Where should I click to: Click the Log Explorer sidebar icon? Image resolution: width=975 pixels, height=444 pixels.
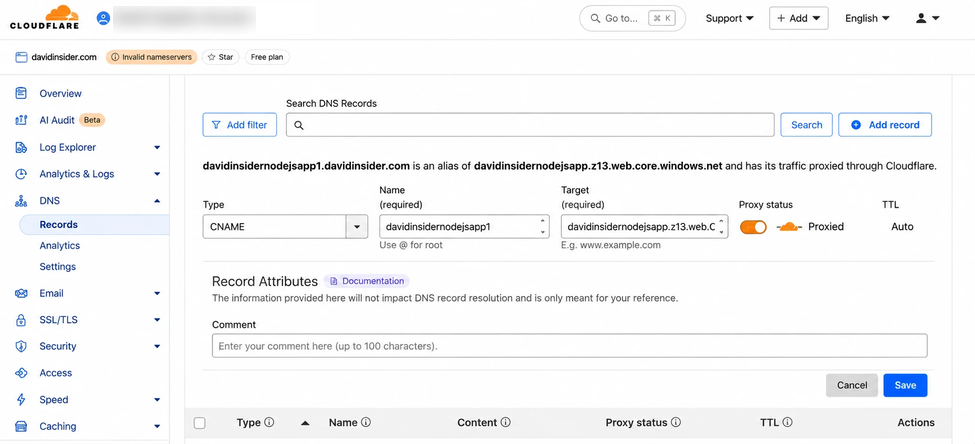(21, 147)
